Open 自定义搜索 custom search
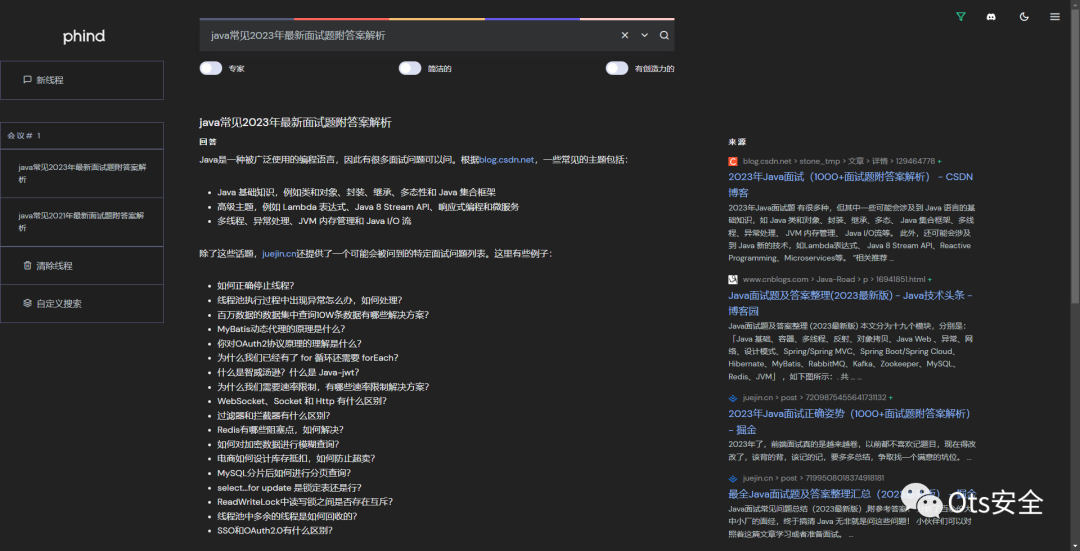1080x551 pixels. tap(82, 303)
